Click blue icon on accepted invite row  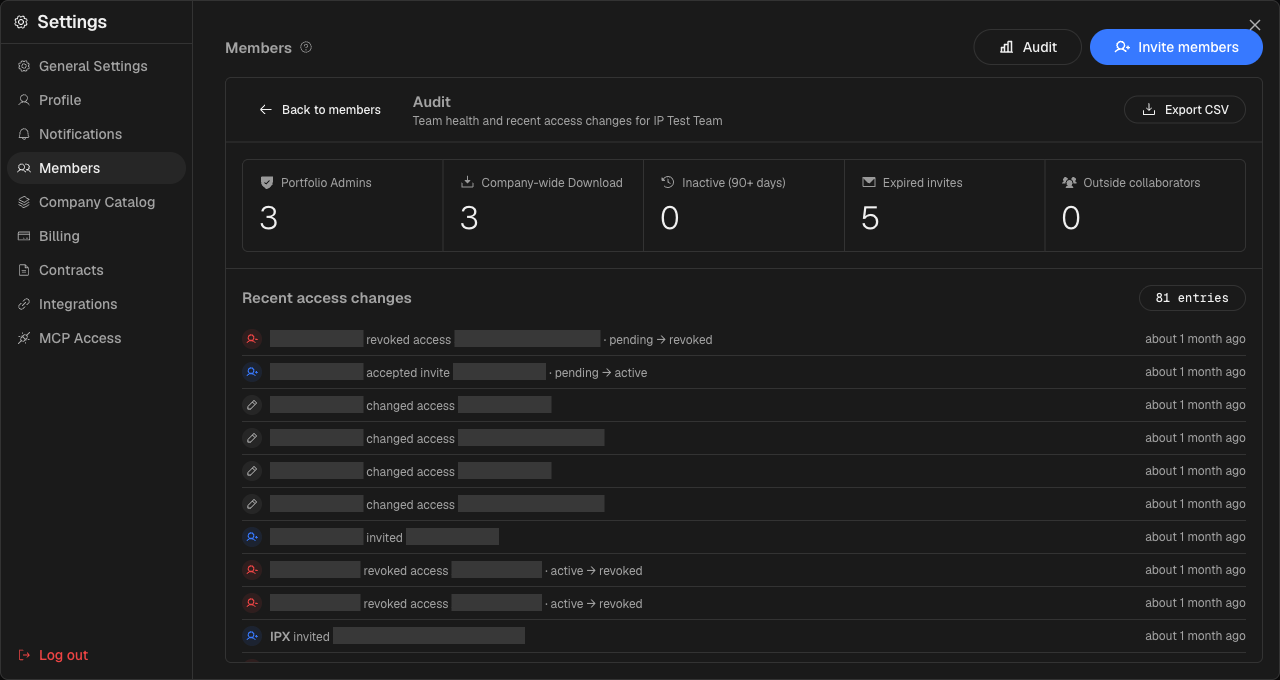[252, 372]
